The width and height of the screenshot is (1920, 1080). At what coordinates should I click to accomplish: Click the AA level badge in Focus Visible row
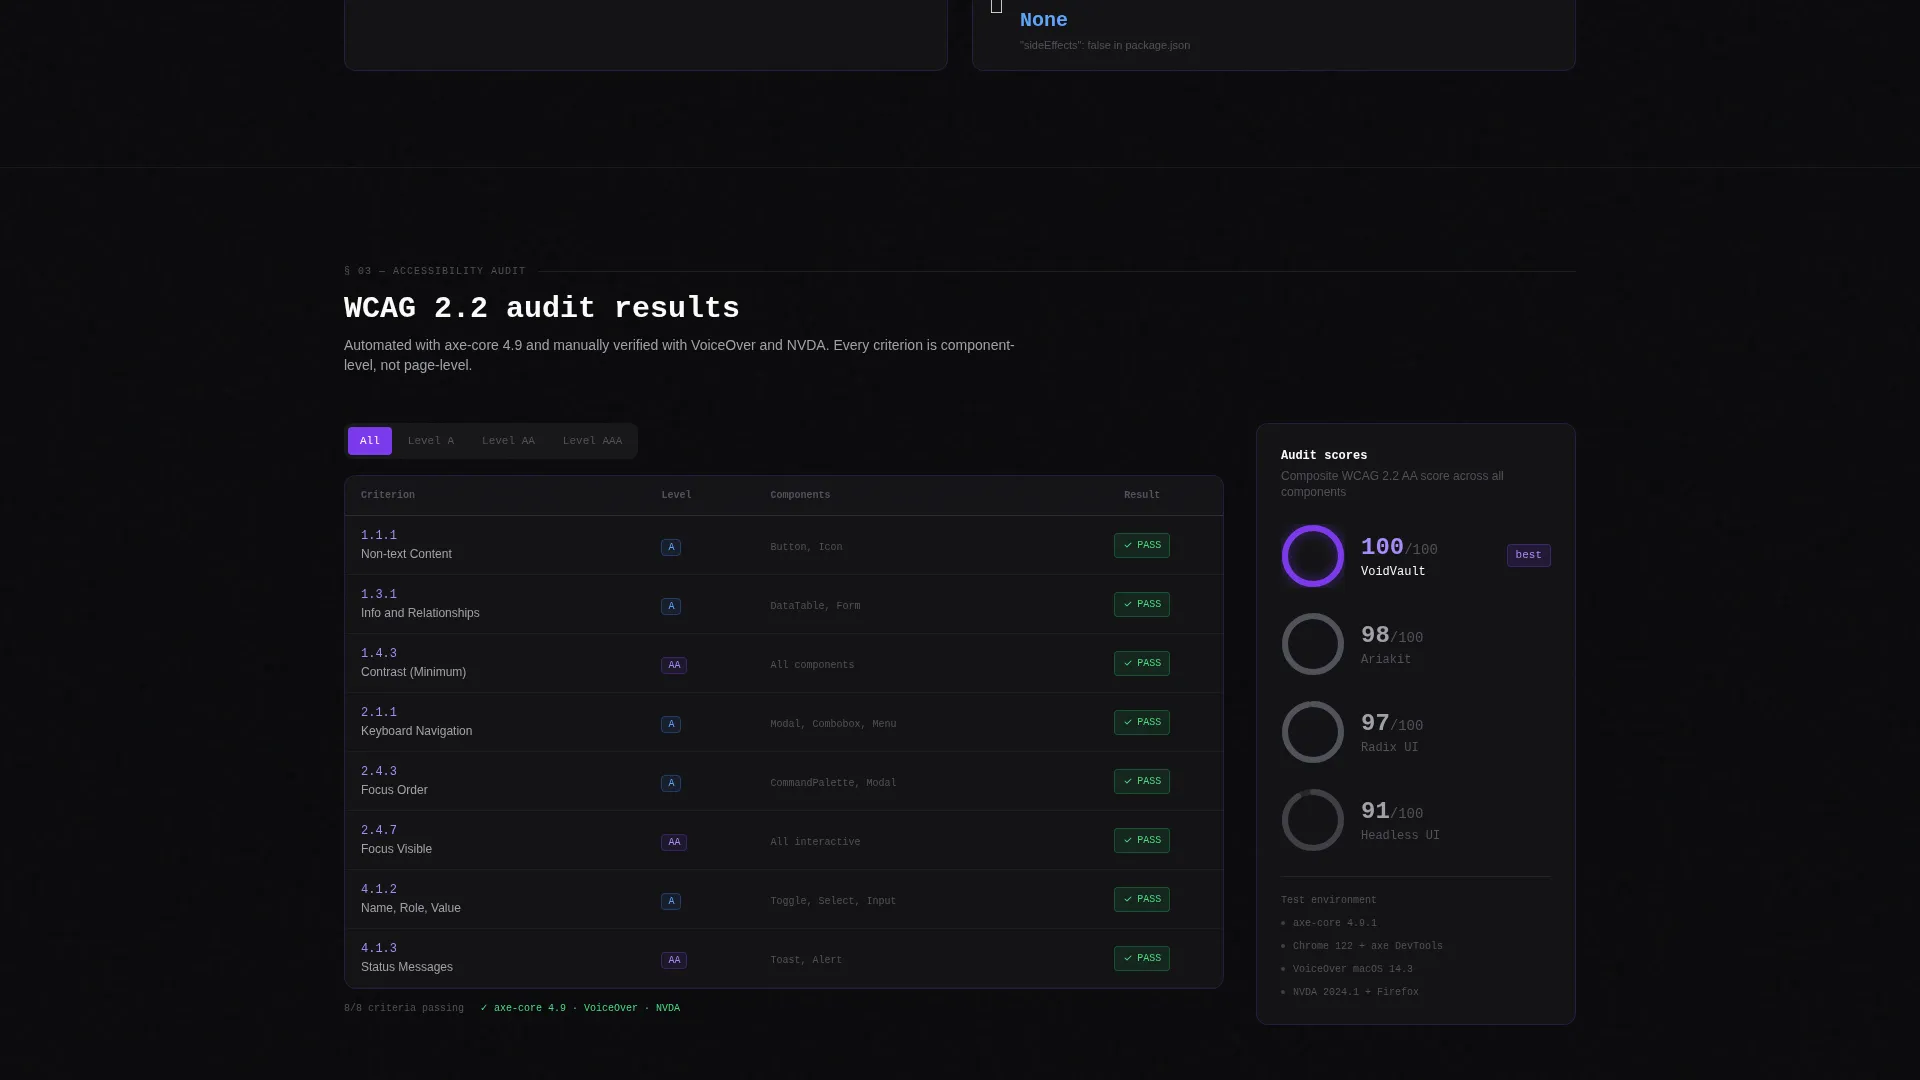coord(674,843)
